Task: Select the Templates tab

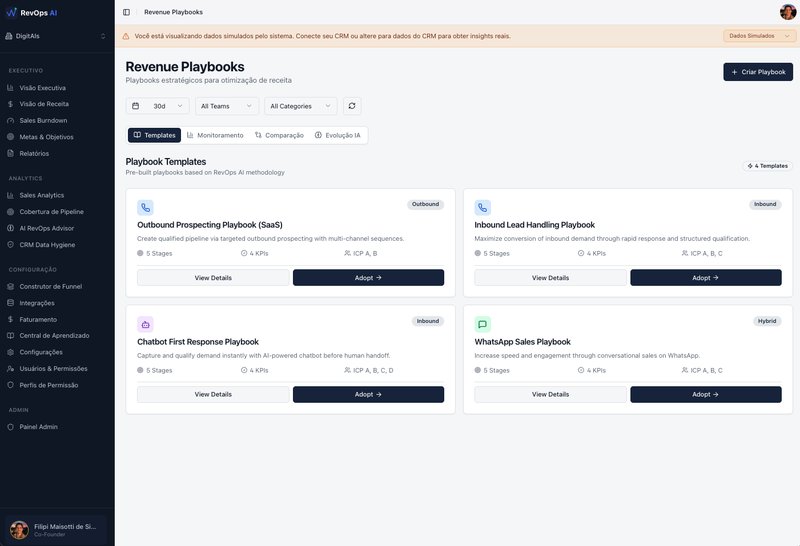Action: point(154,135)
